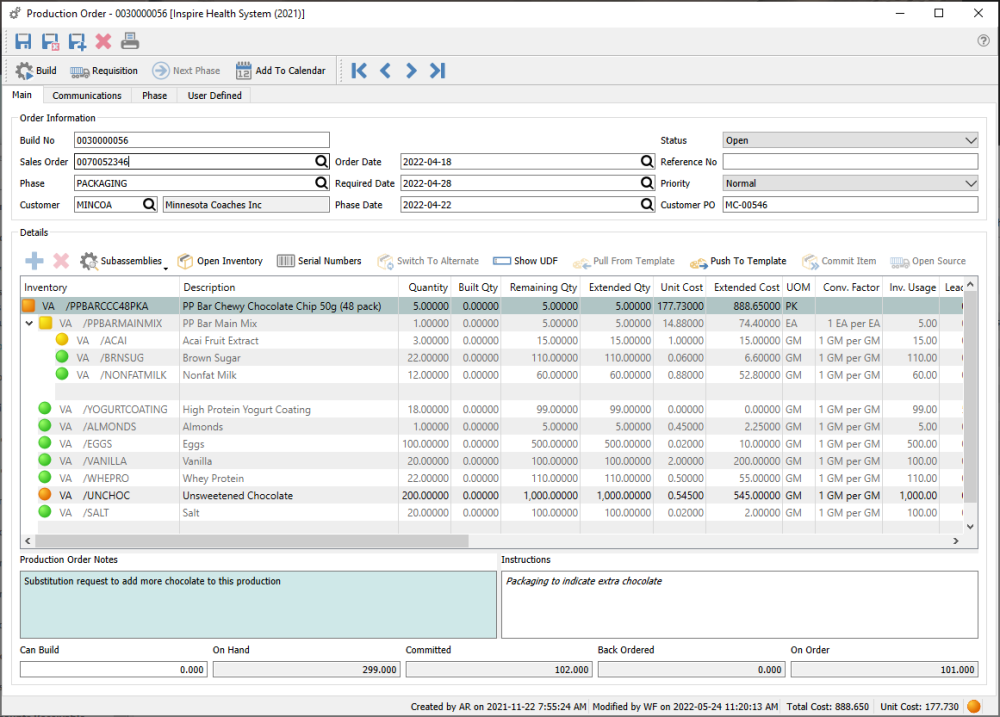Screen dimensions: 1000x717
Task: Click the Customer PO input field
Action: click(850, 205)
